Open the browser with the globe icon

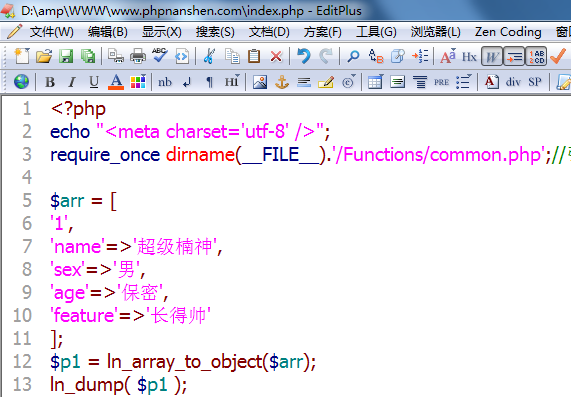click(x=21, y=82)
